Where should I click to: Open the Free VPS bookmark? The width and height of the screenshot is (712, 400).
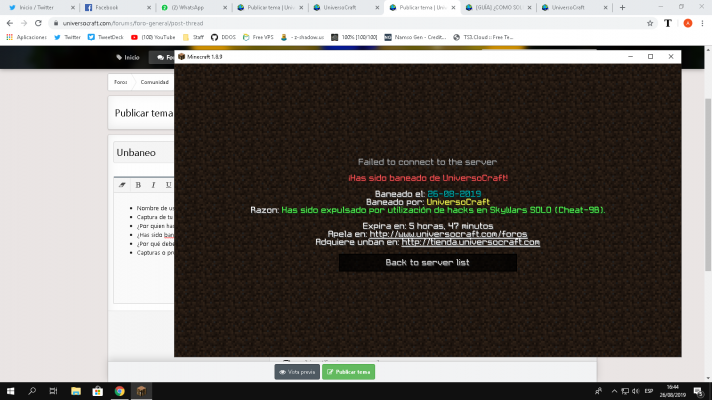tap(258, 37)
